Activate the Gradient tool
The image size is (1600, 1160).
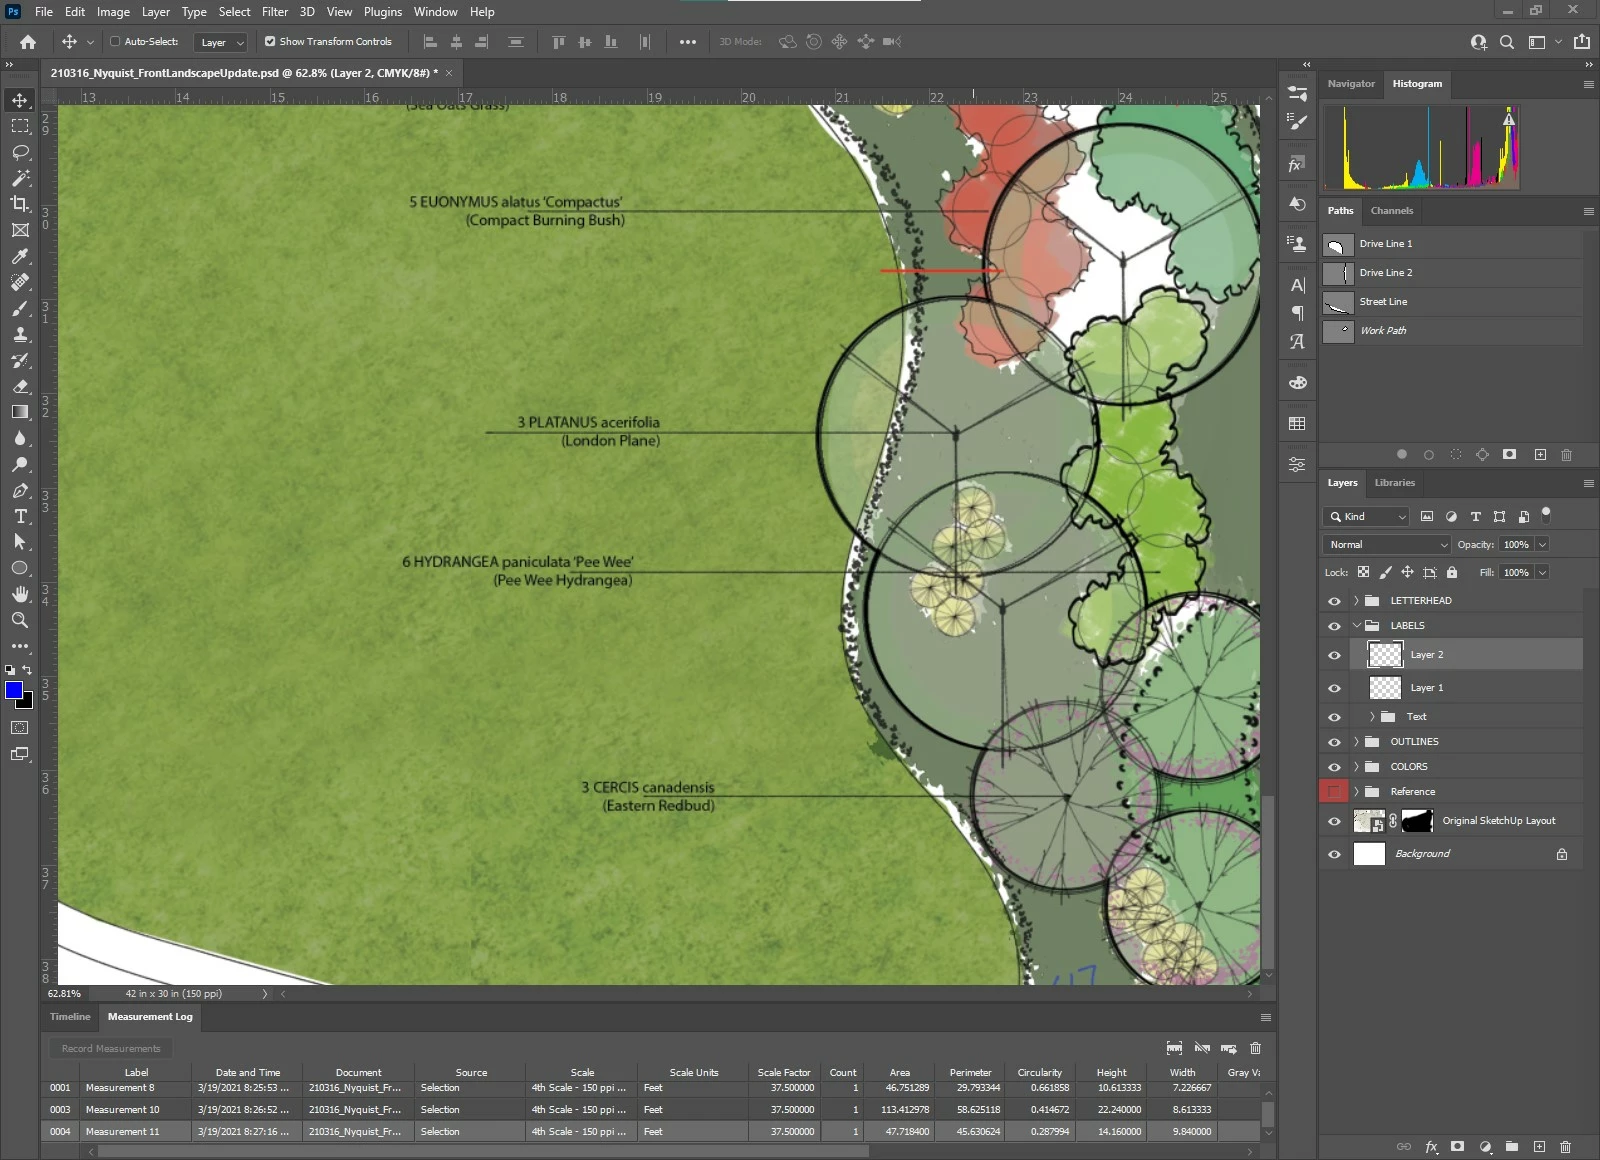pyautogui.click(x=20, y=412)
